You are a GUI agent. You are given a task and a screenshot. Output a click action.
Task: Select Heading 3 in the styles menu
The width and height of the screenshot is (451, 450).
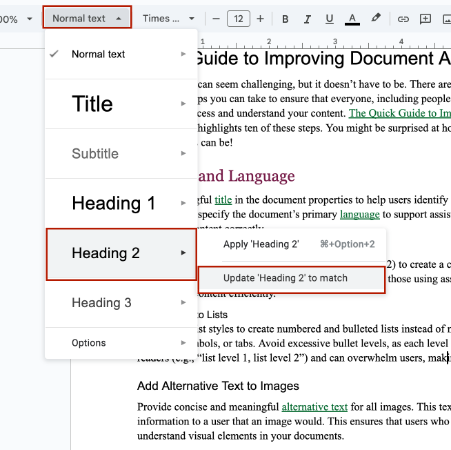[x=121, y=303]
